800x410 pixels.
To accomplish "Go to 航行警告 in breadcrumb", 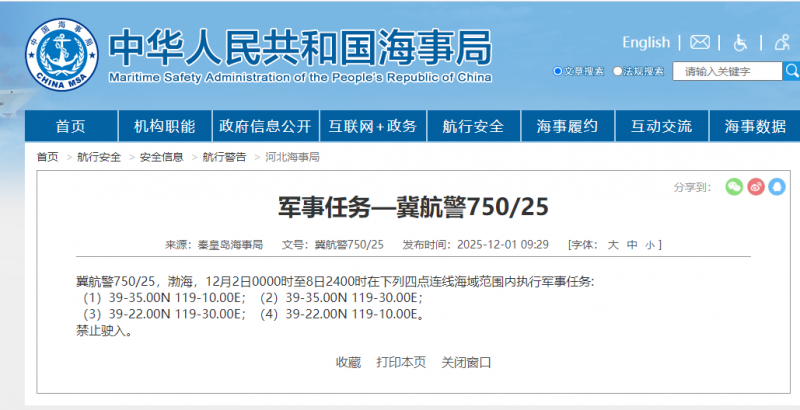I will [x=224, y=157].
